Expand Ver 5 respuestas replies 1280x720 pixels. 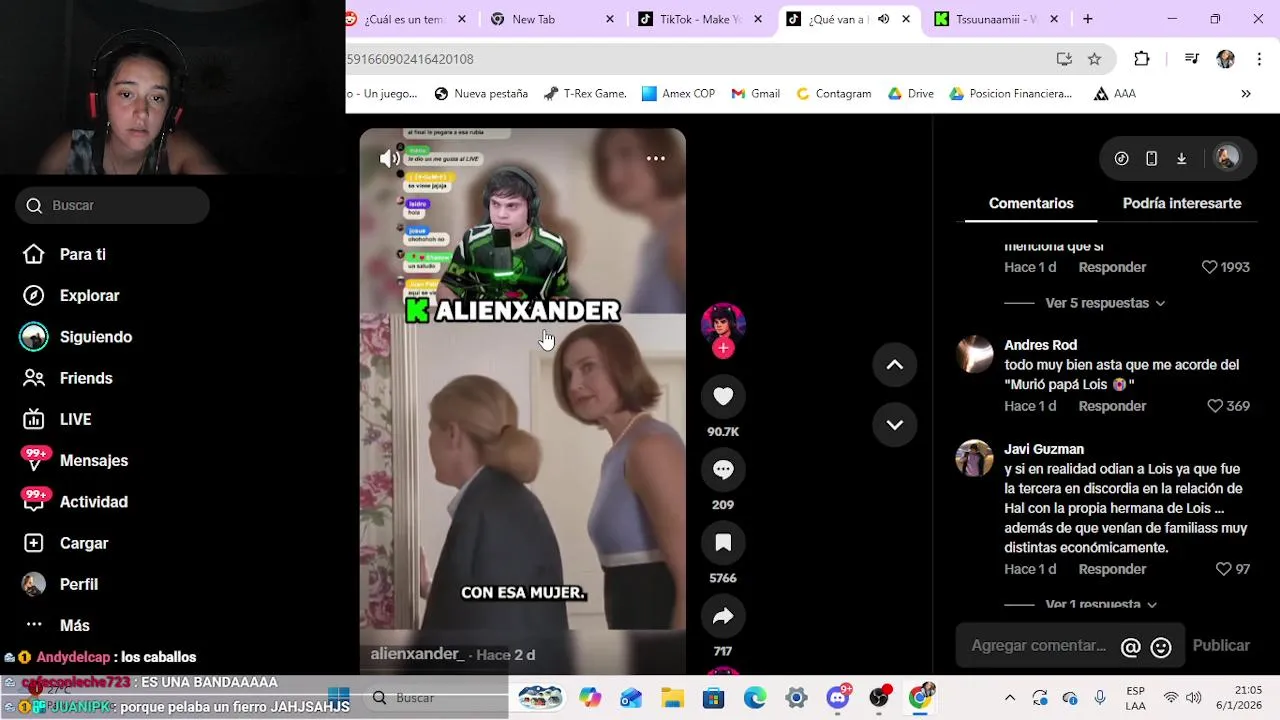click(x=1105, y=303)
